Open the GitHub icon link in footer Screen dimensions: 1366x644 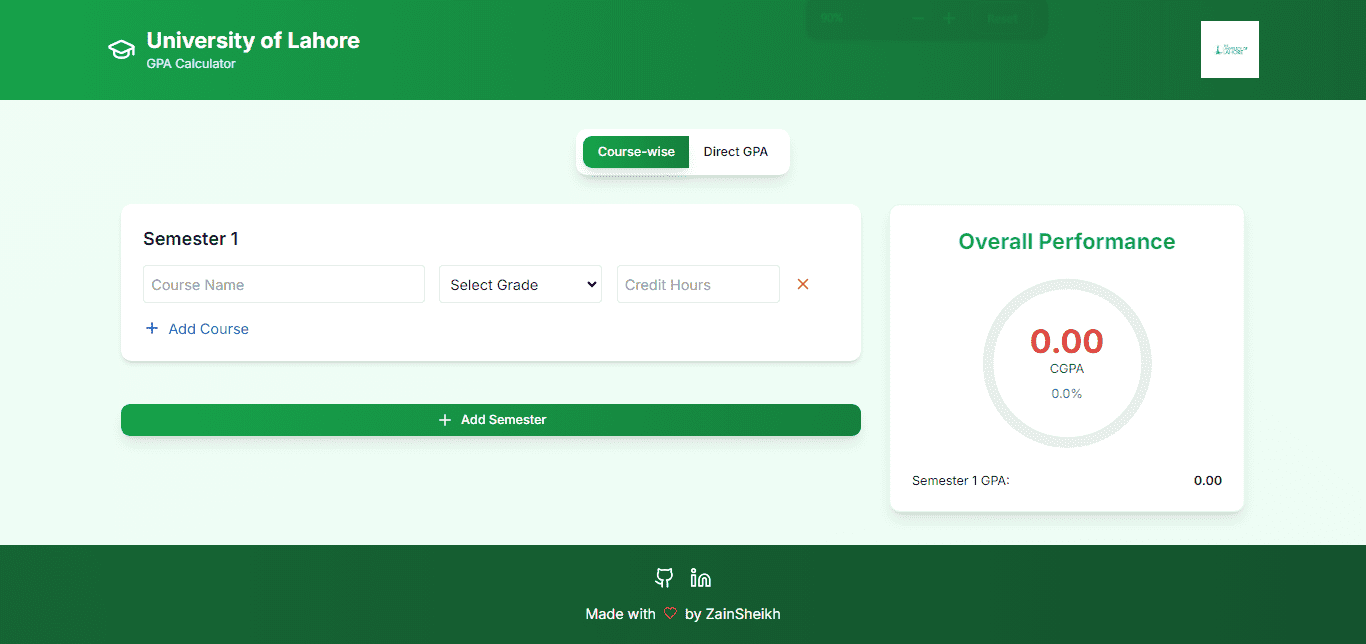tap(664, 578)
